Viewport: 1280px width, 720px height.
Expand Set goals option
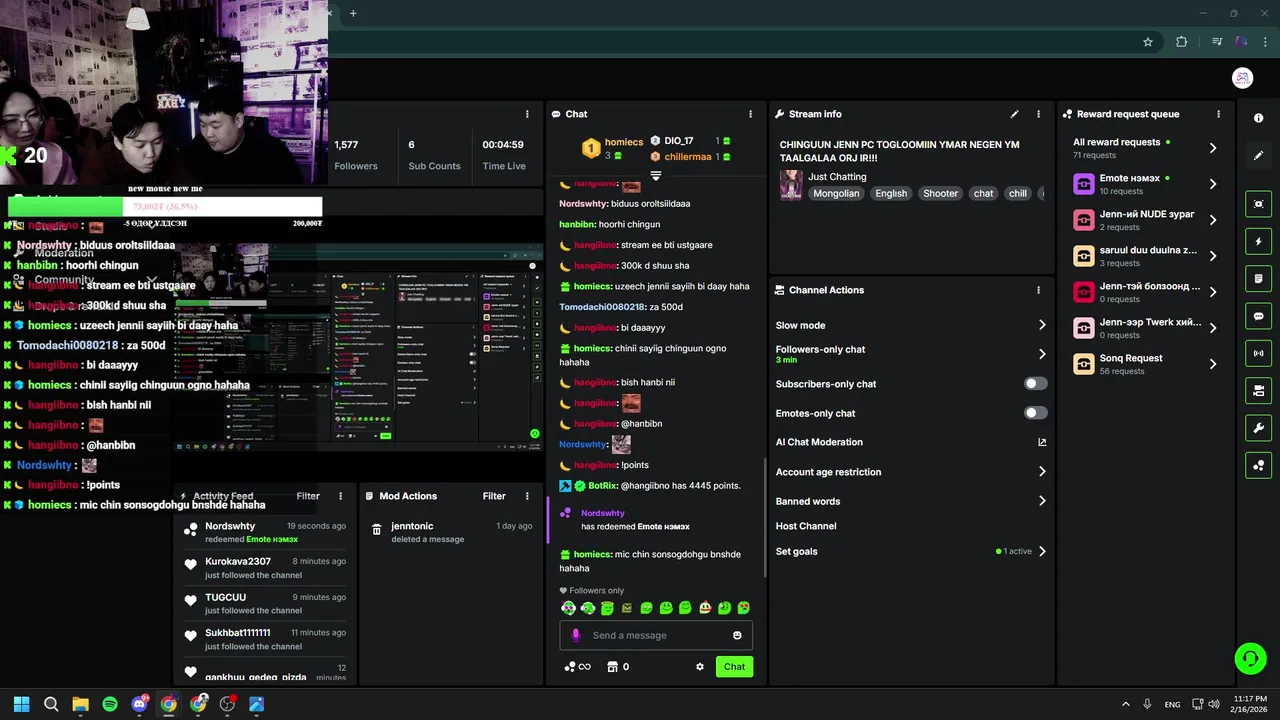pos(1042,551)
